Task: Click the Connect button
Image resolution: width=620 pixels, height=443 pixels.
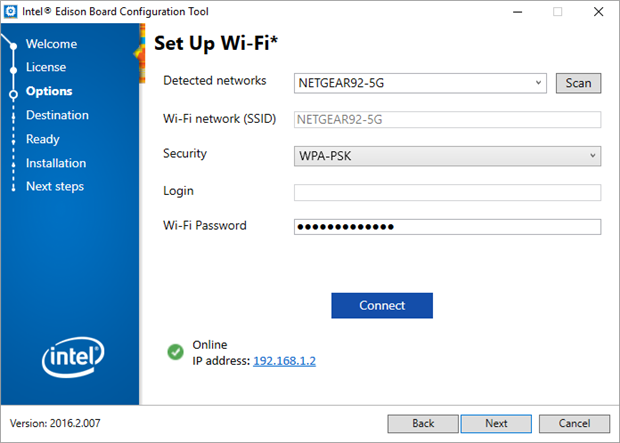Action: coord(382,305)
